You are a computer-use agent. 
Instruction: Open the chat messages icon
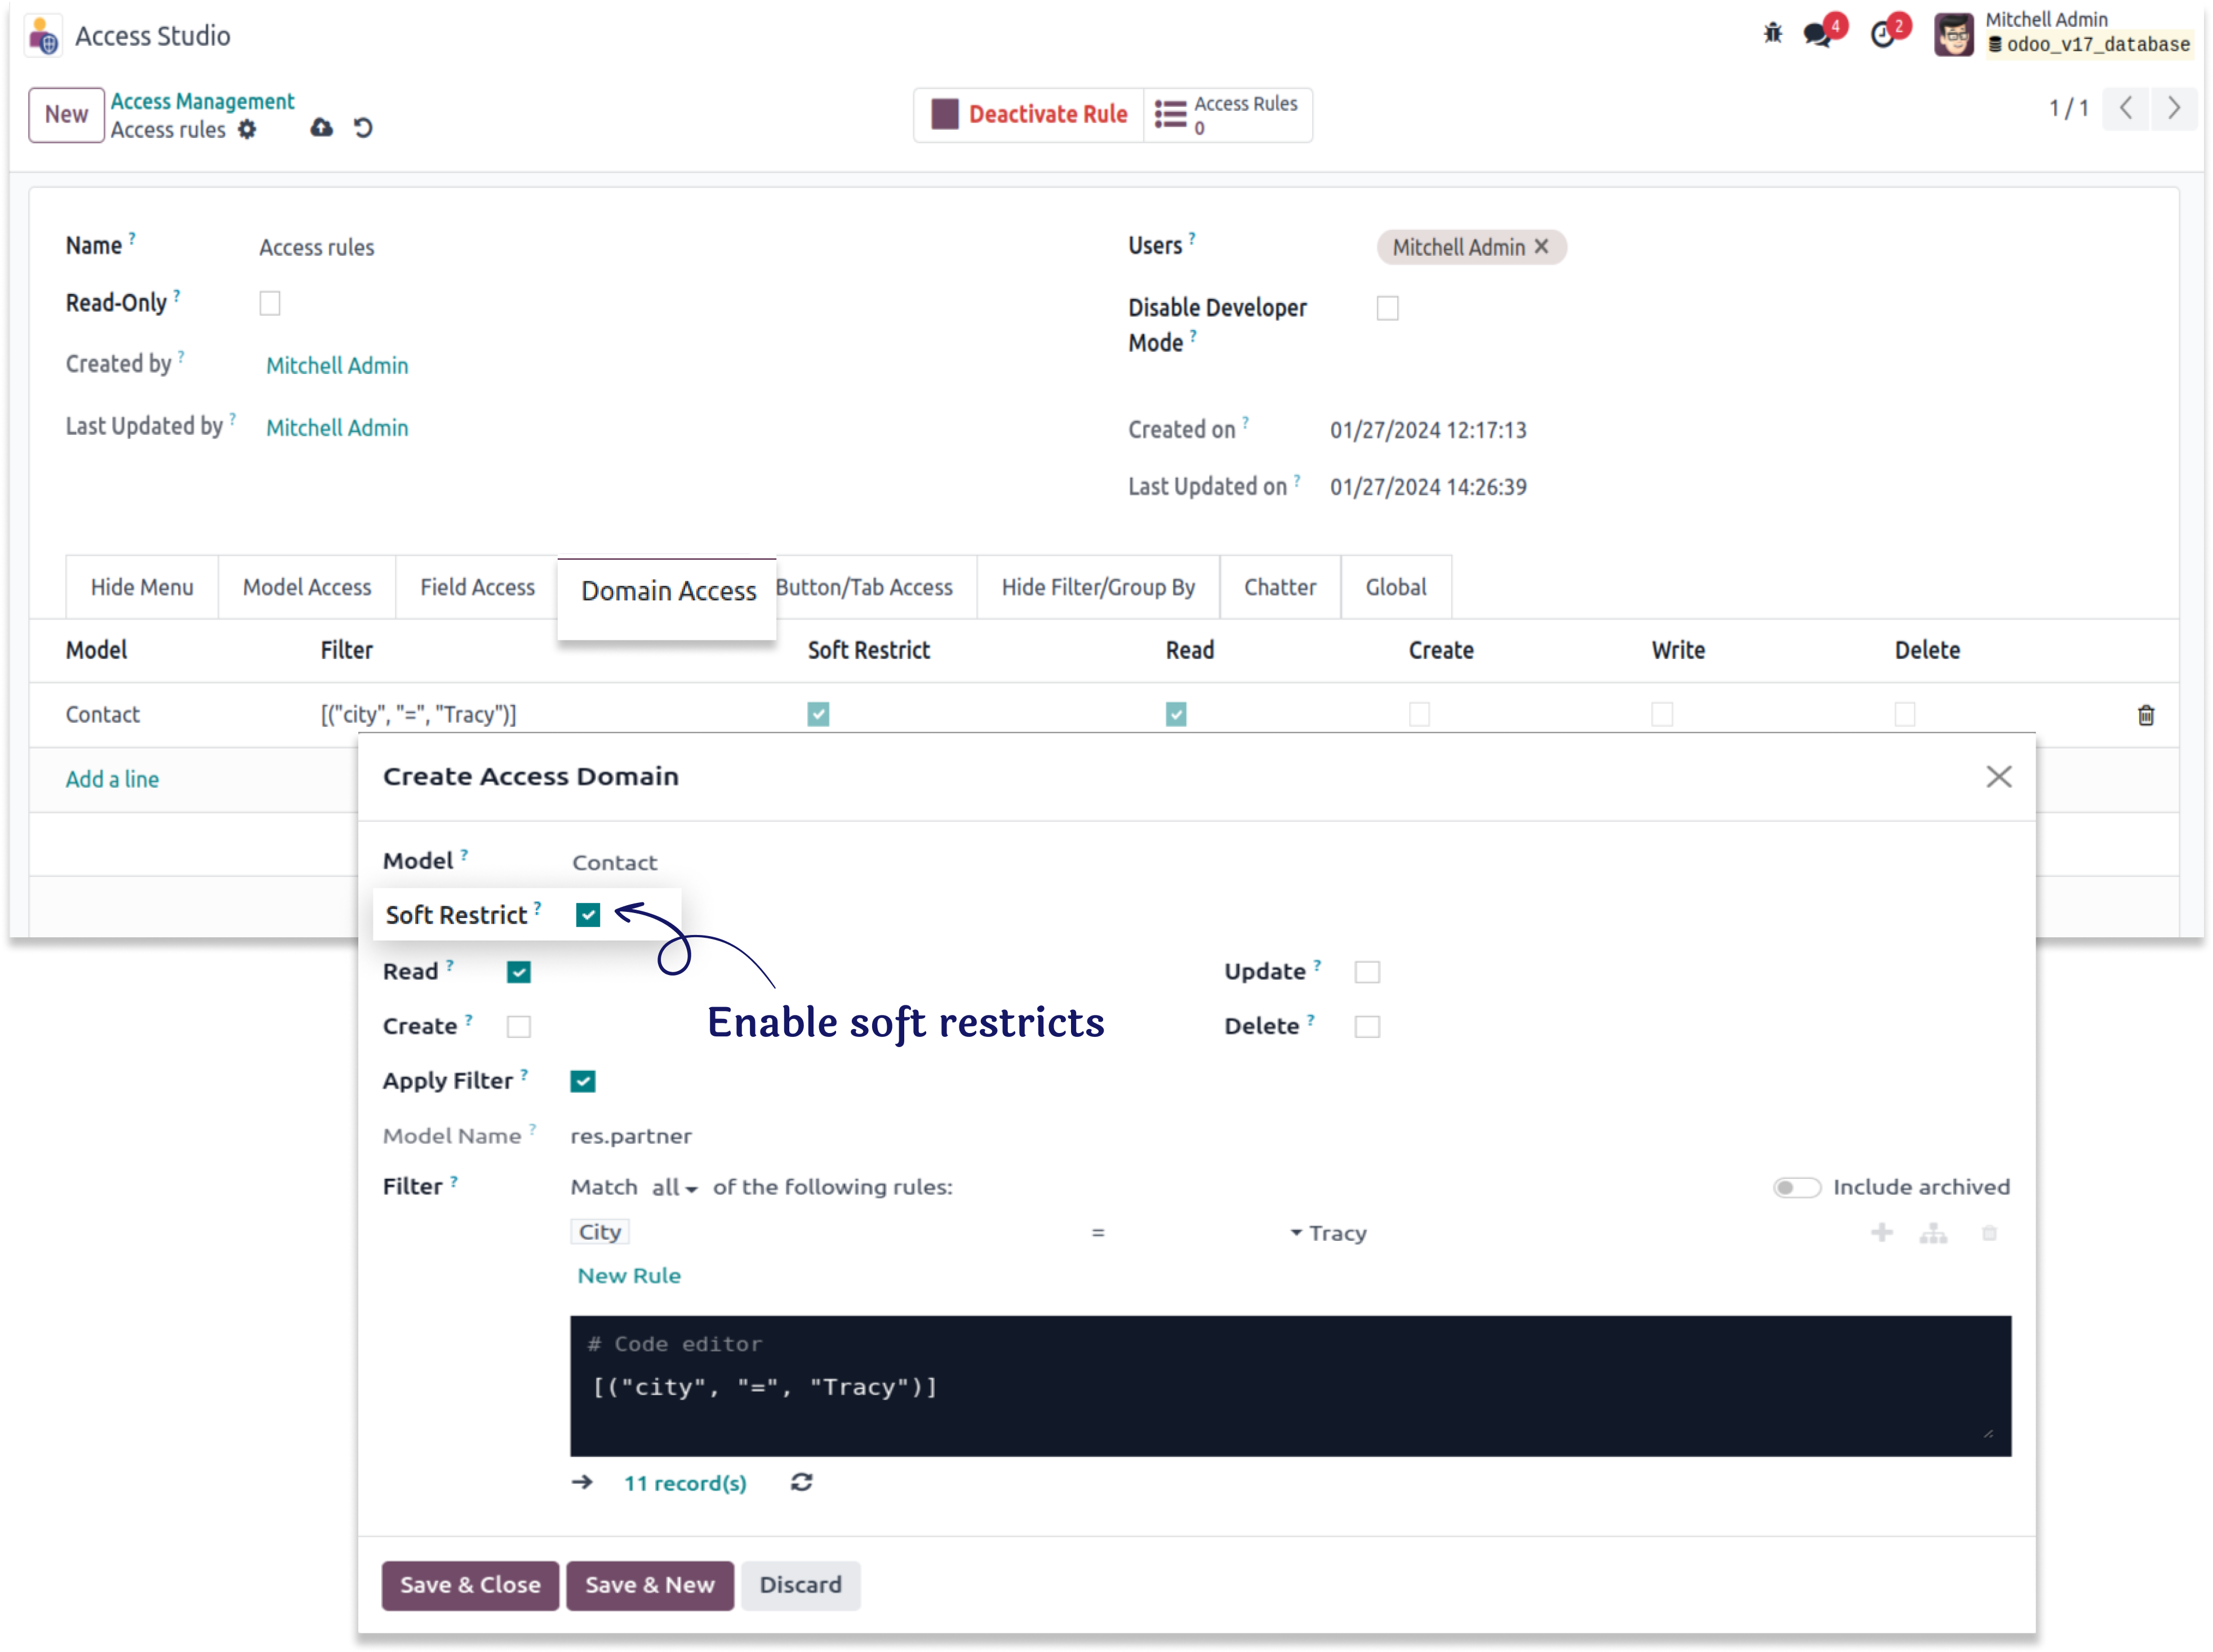click(x=1817, y=35)
